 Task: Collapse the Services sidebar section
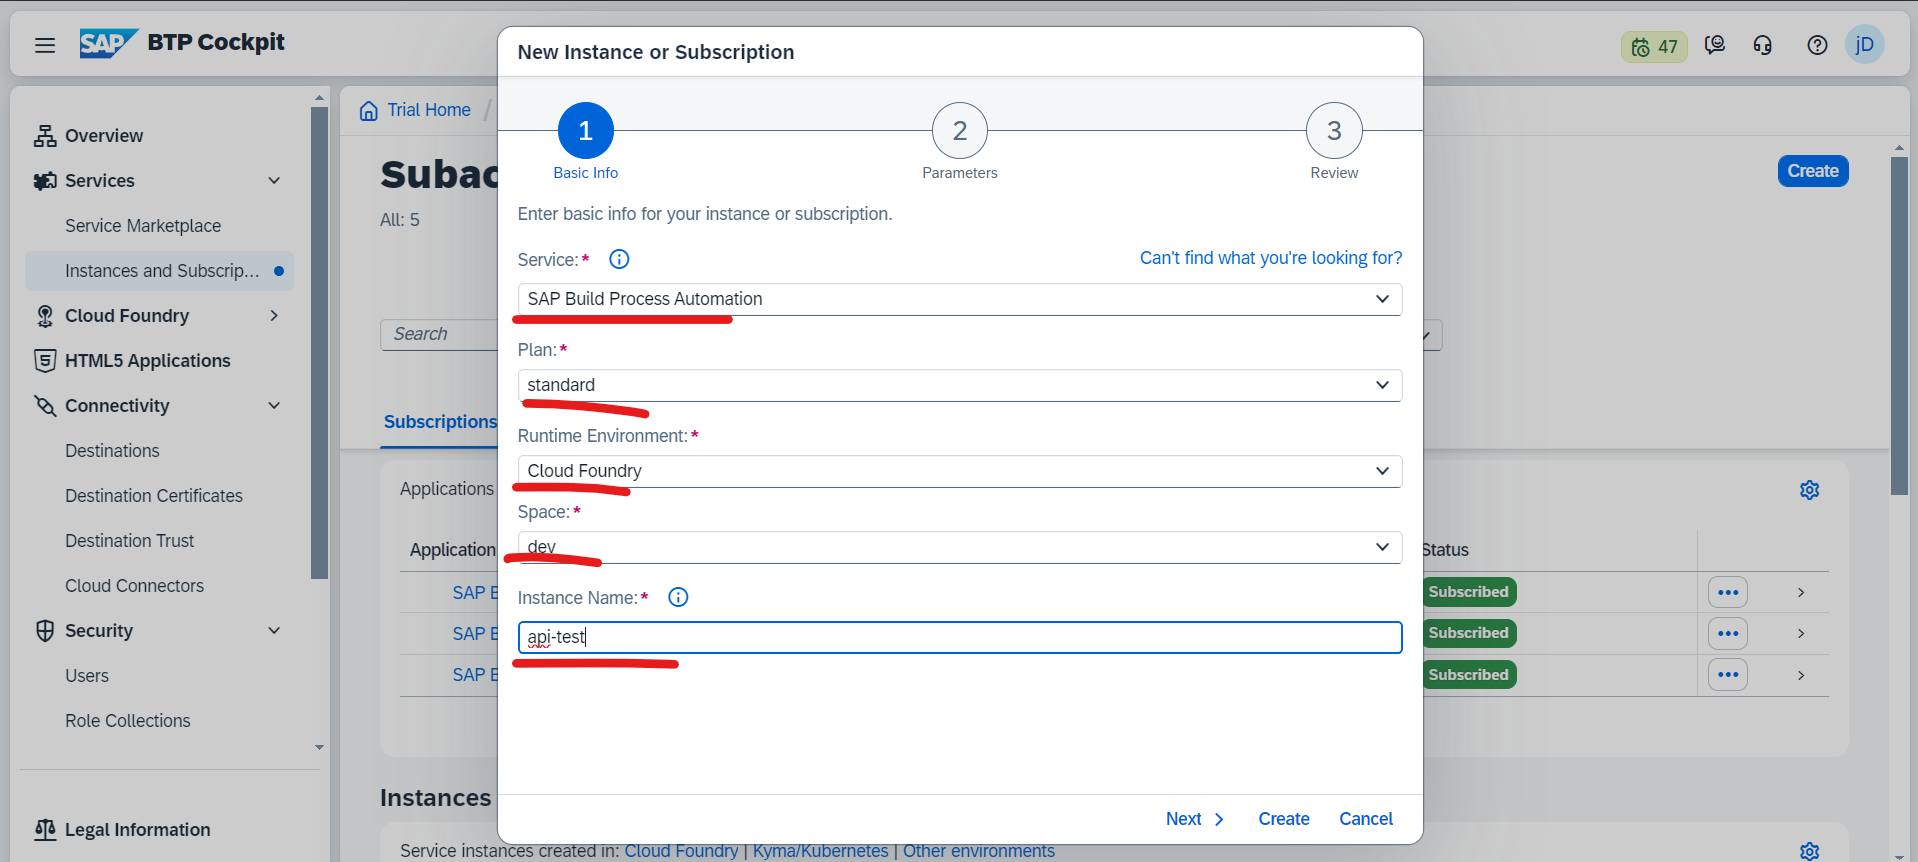[274, 181]
